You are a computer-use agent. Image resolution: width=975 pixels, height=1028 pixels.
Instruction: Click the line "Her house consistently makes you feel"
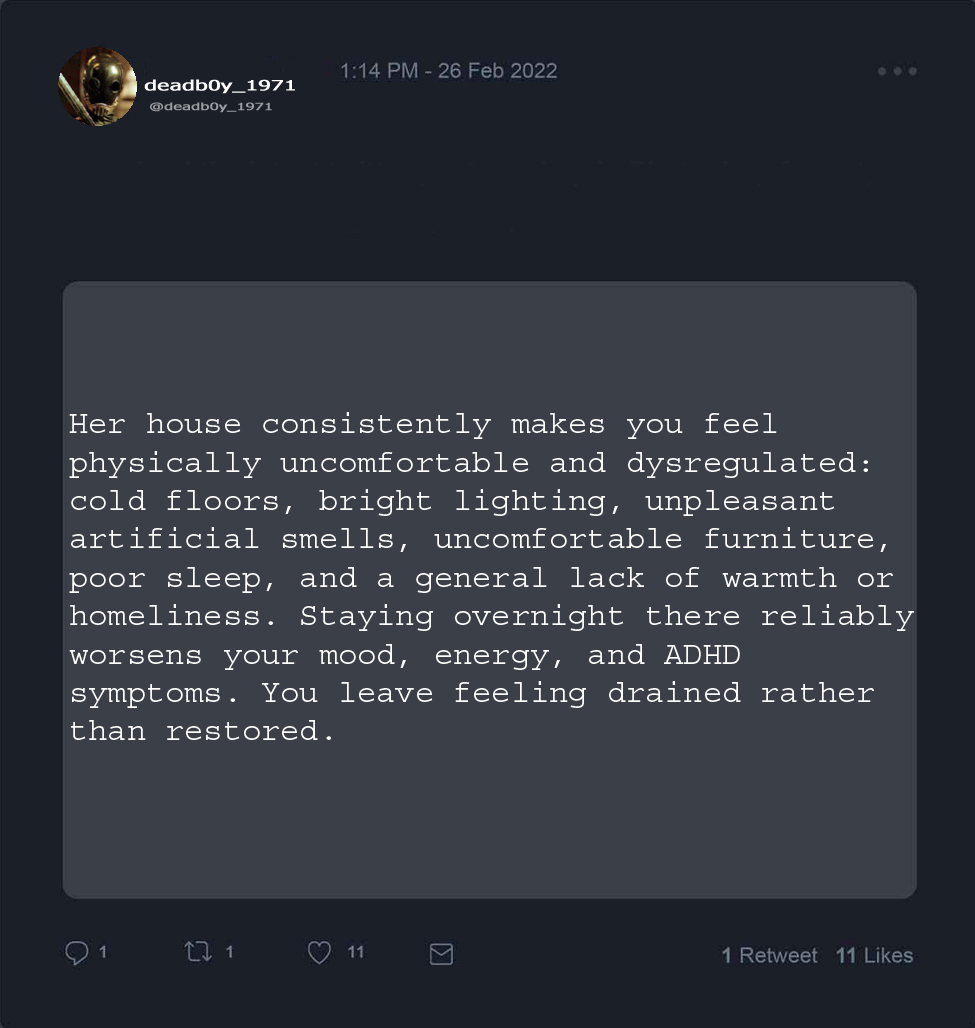tap(422, 424)
